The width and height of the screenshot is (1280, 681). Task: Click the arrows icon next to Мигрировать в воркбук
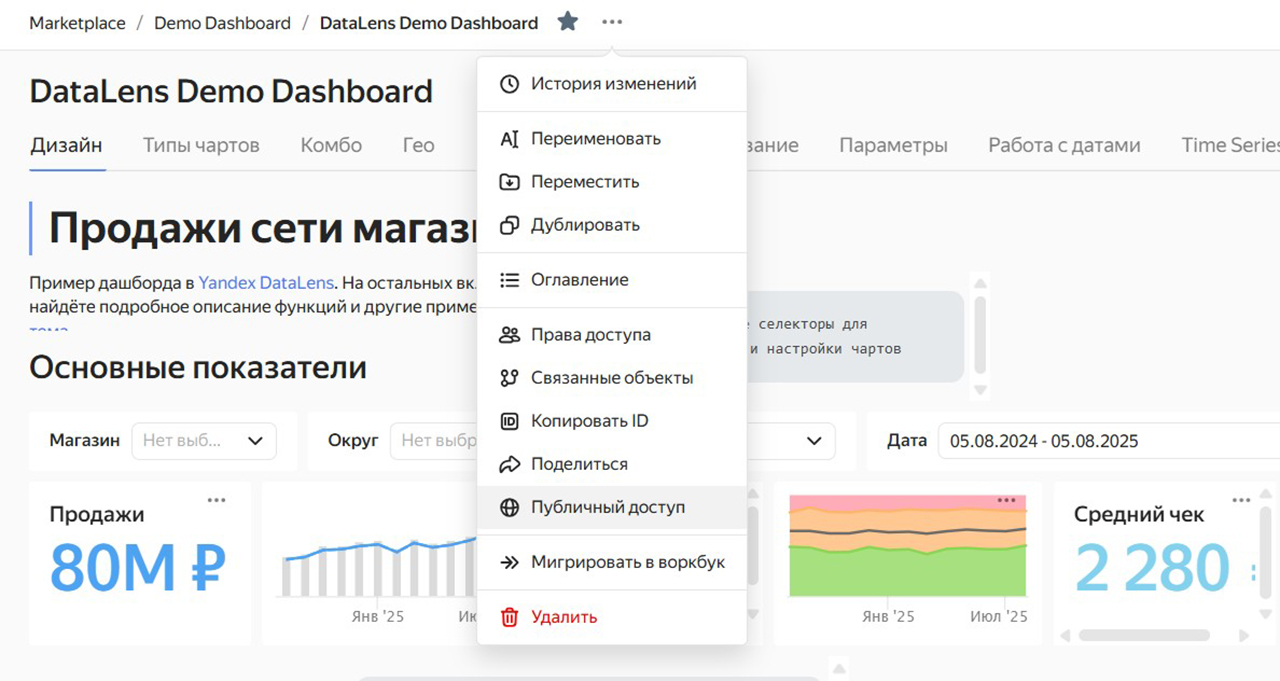tap(510, 562)
